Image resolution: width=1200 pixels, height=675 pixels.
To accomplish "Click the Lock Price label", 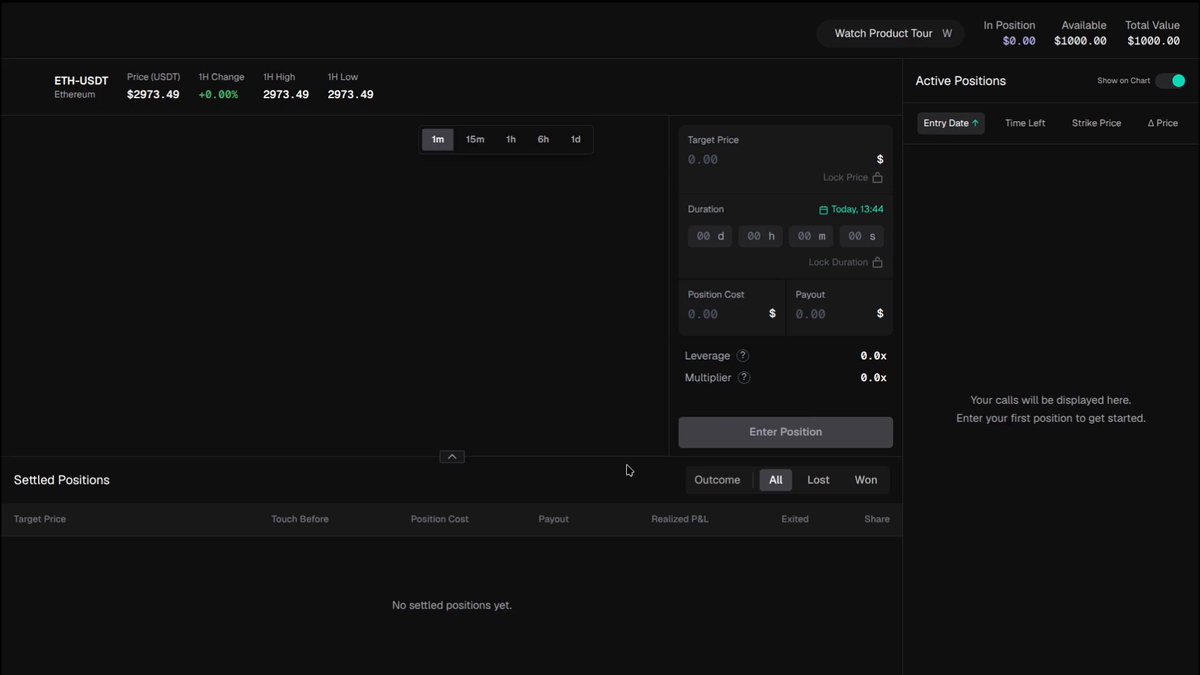I will point(845,177).
